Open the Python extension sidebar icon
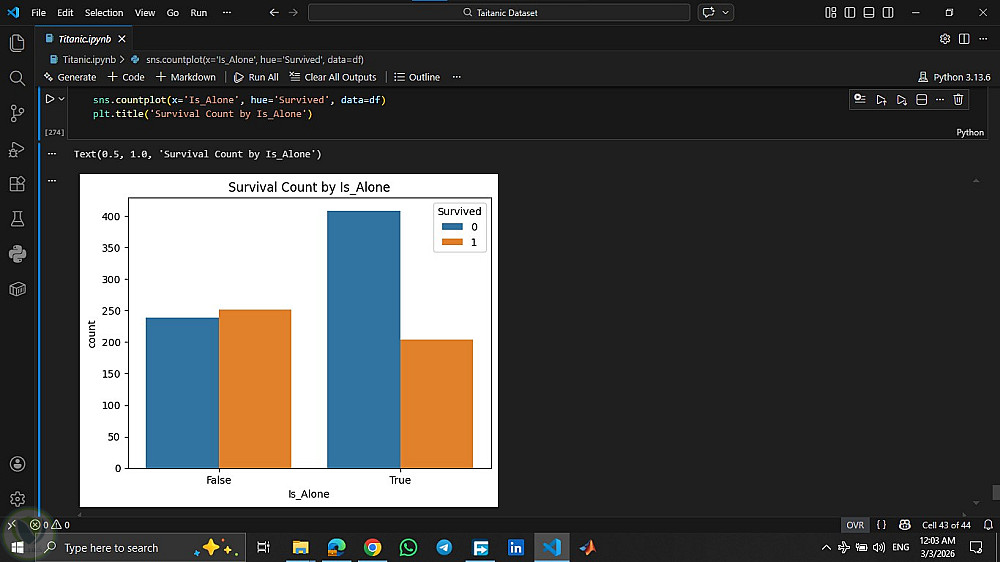Image resolution: width=1000 pixels, height=562 pixels. (x=17, y=254)
